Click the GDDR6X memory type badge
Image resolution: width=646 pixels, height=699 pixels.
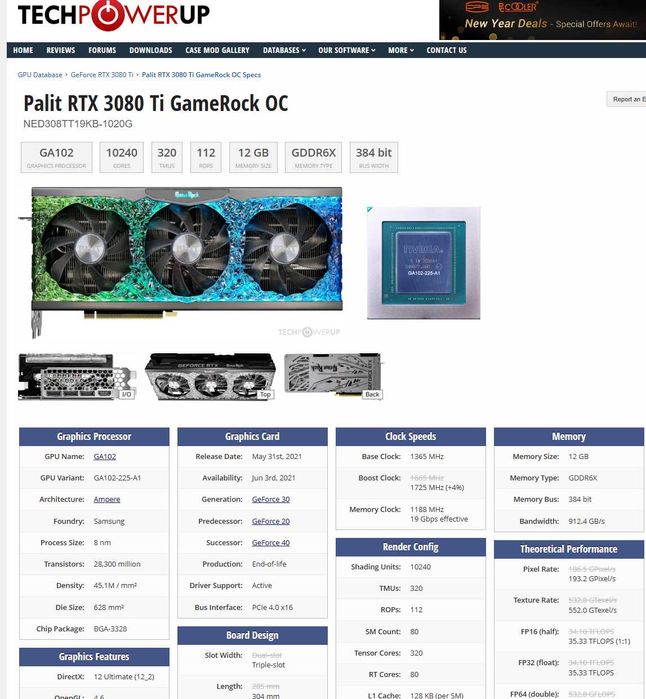click(x=313, y=157)
